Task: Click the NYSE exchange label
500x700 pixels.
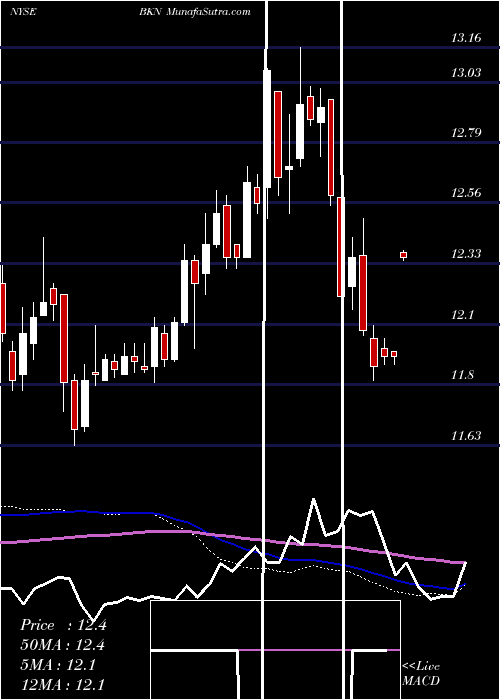Action: pos(23,12)
